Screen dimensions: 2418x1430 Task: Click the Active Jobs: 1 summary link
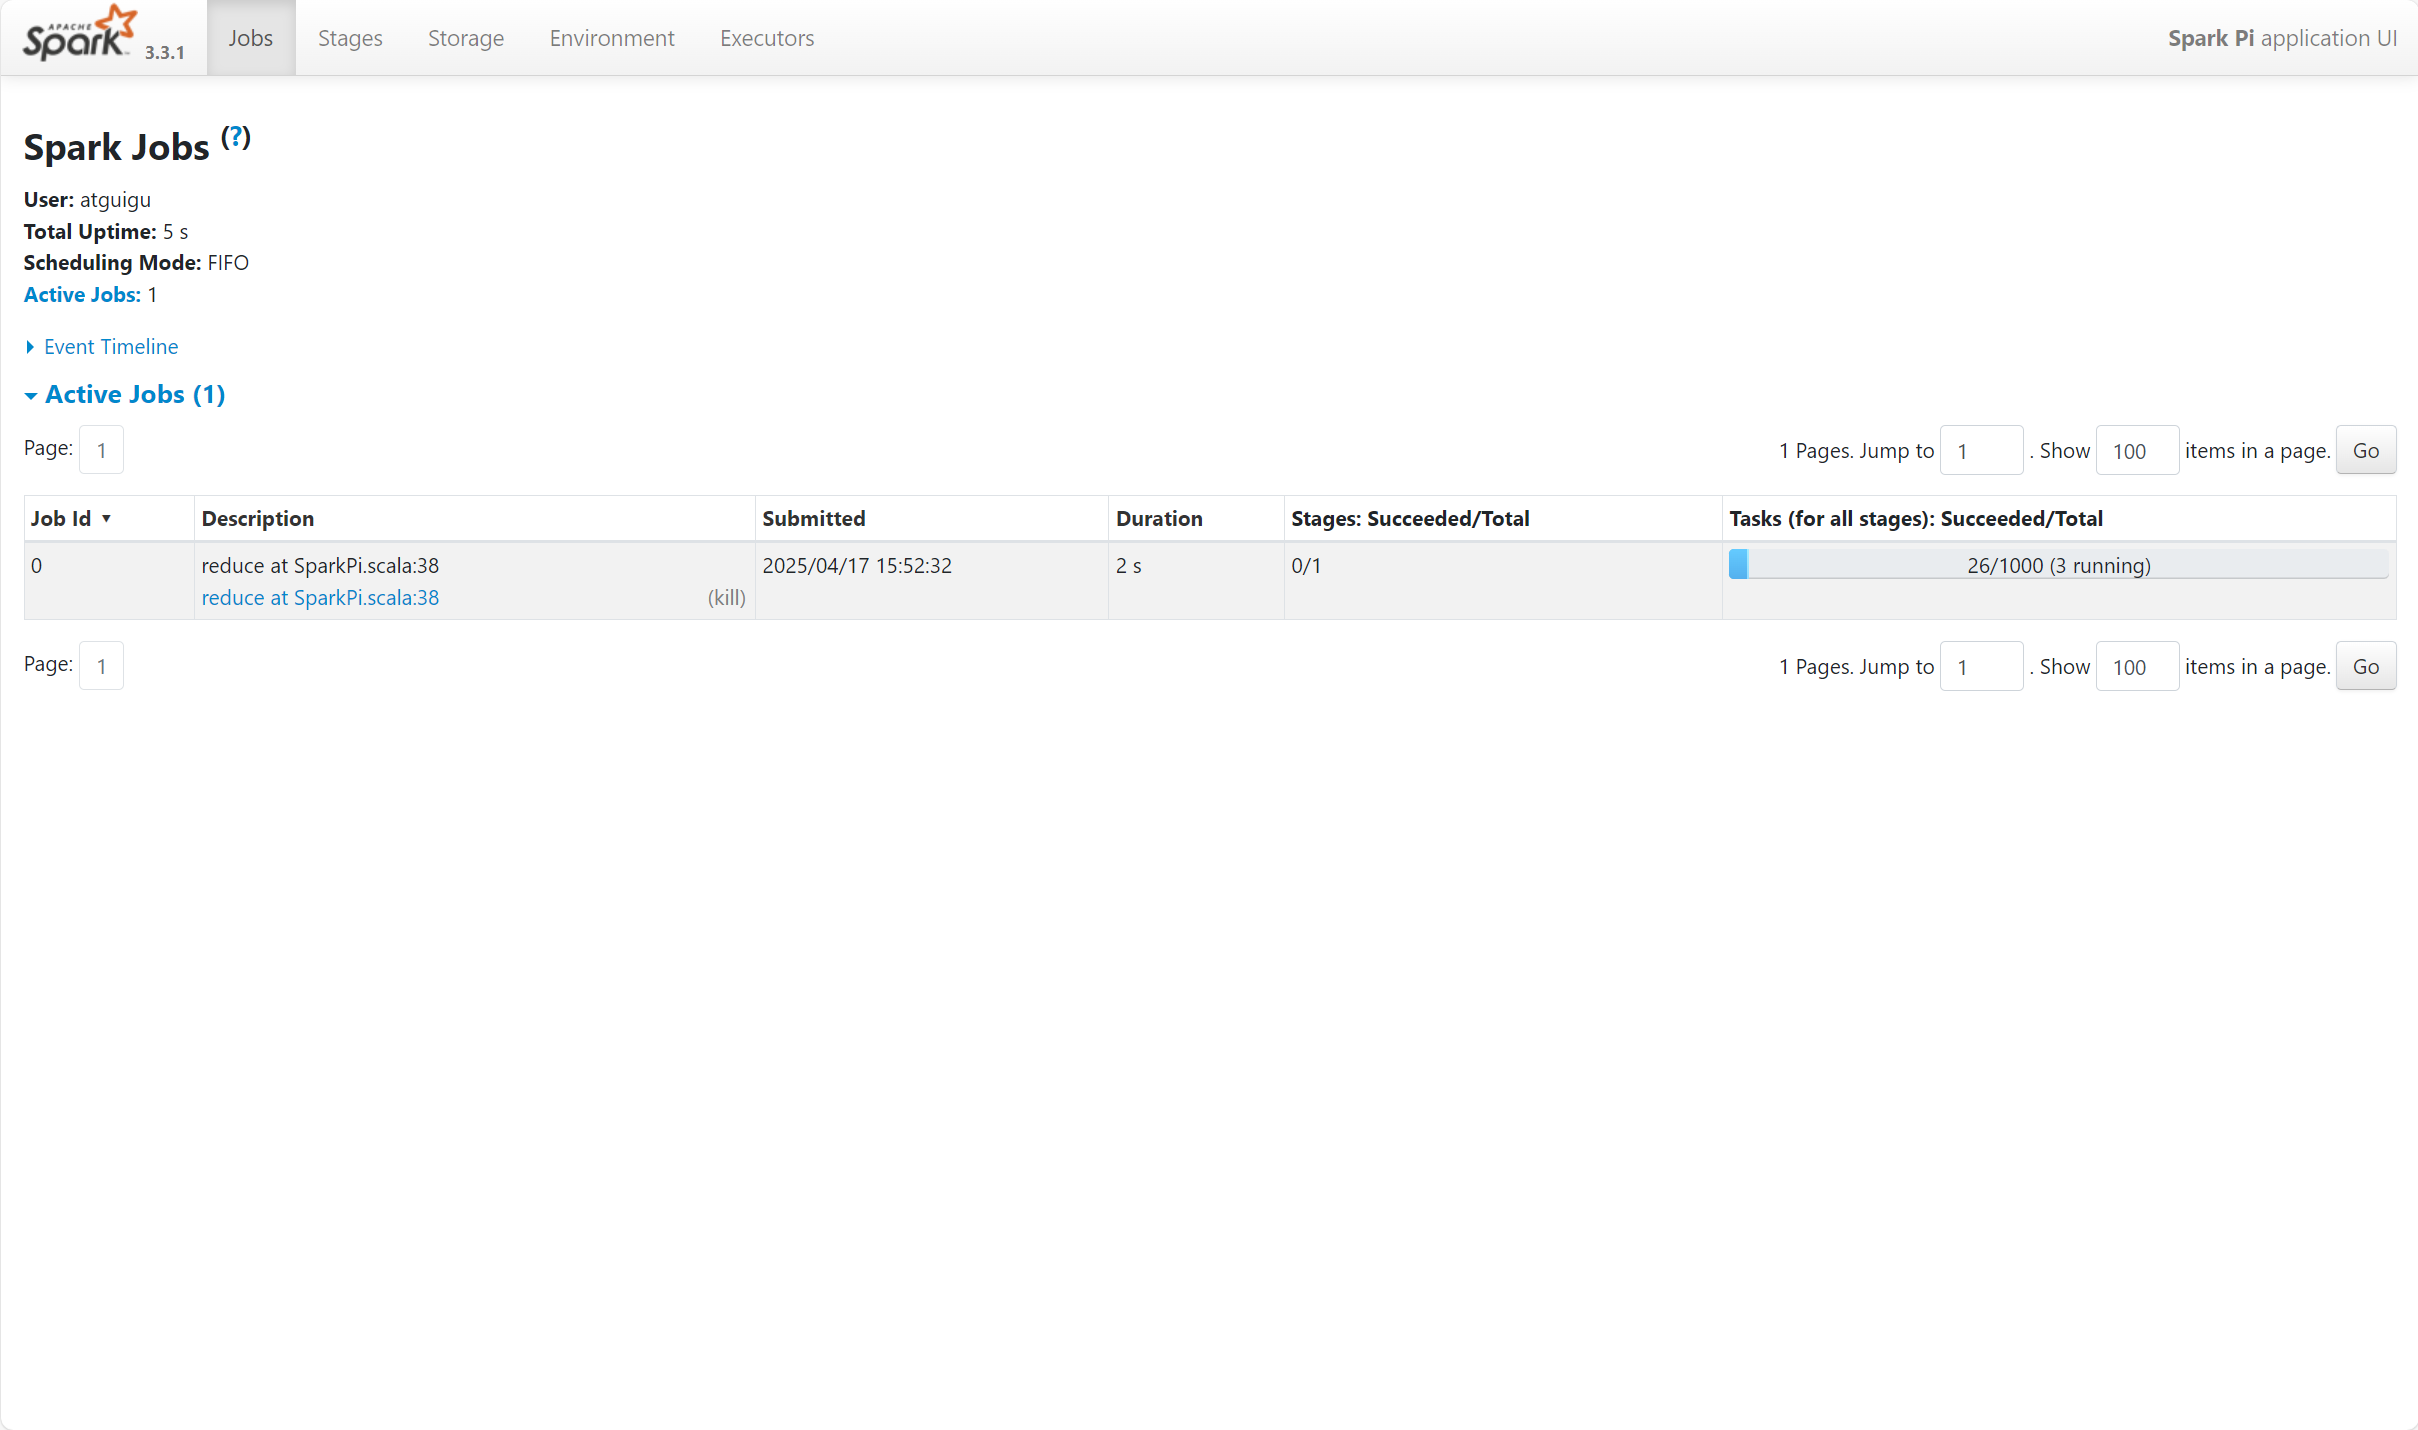[82, 295]
